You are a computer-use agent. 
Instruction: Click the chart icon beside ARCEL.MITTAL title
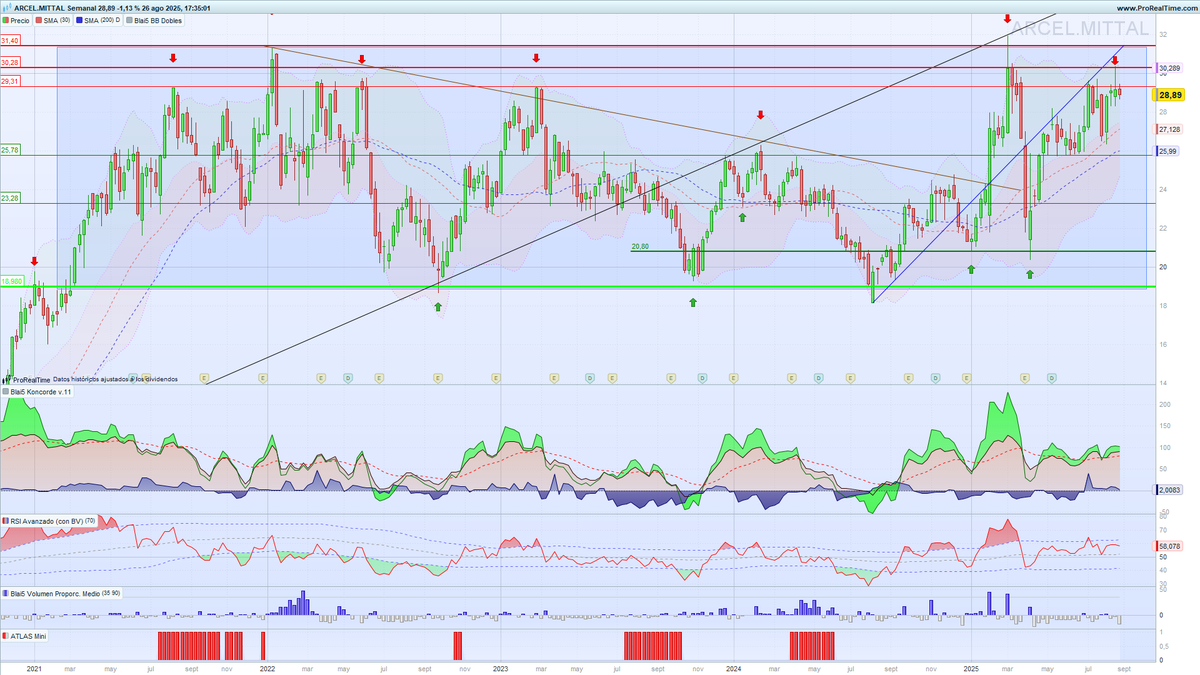coord(7,7)
